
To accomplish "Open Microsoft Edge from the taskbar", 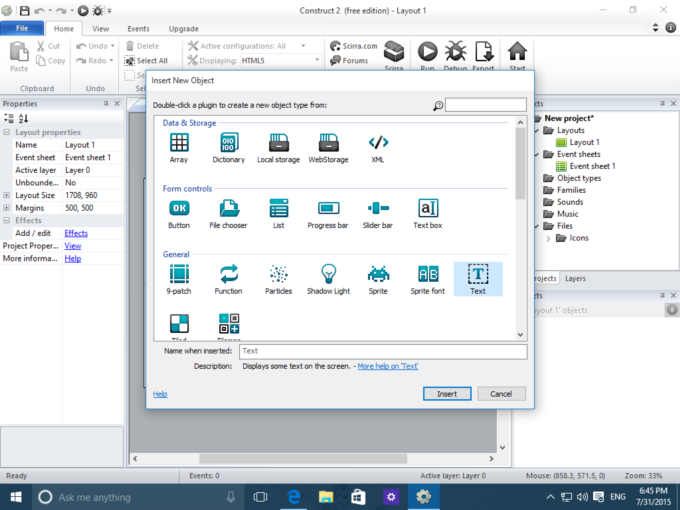I will pyautogui.click(x=294, y=497).
